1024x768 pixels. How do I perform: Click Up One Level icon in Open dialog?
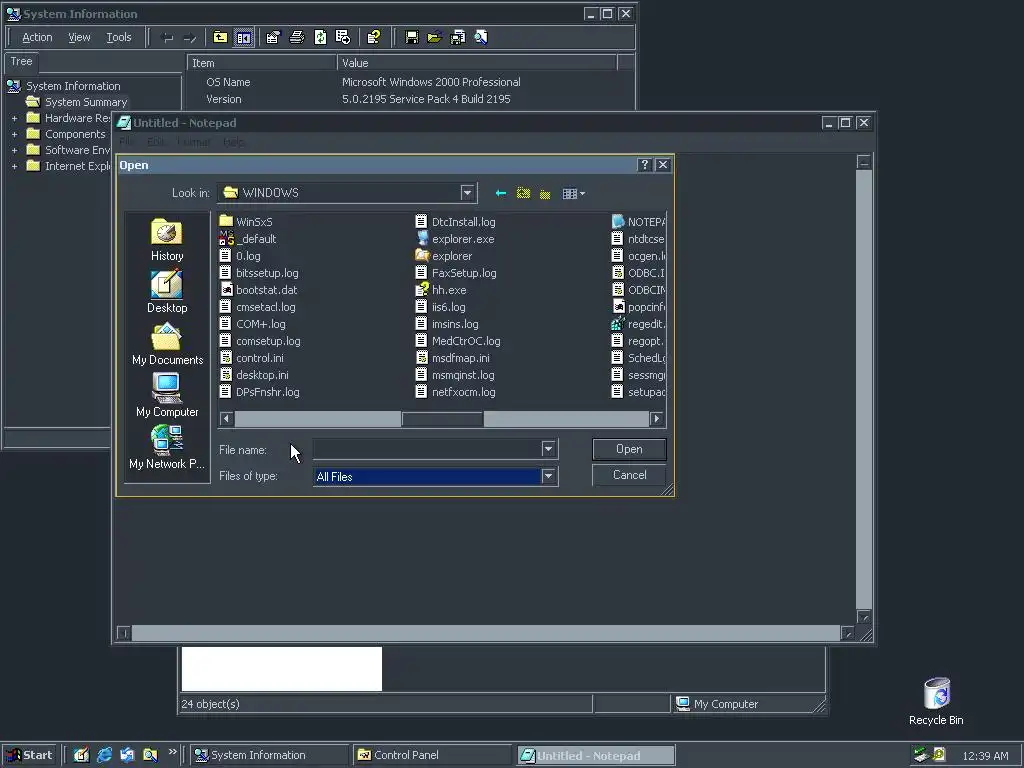523,193
